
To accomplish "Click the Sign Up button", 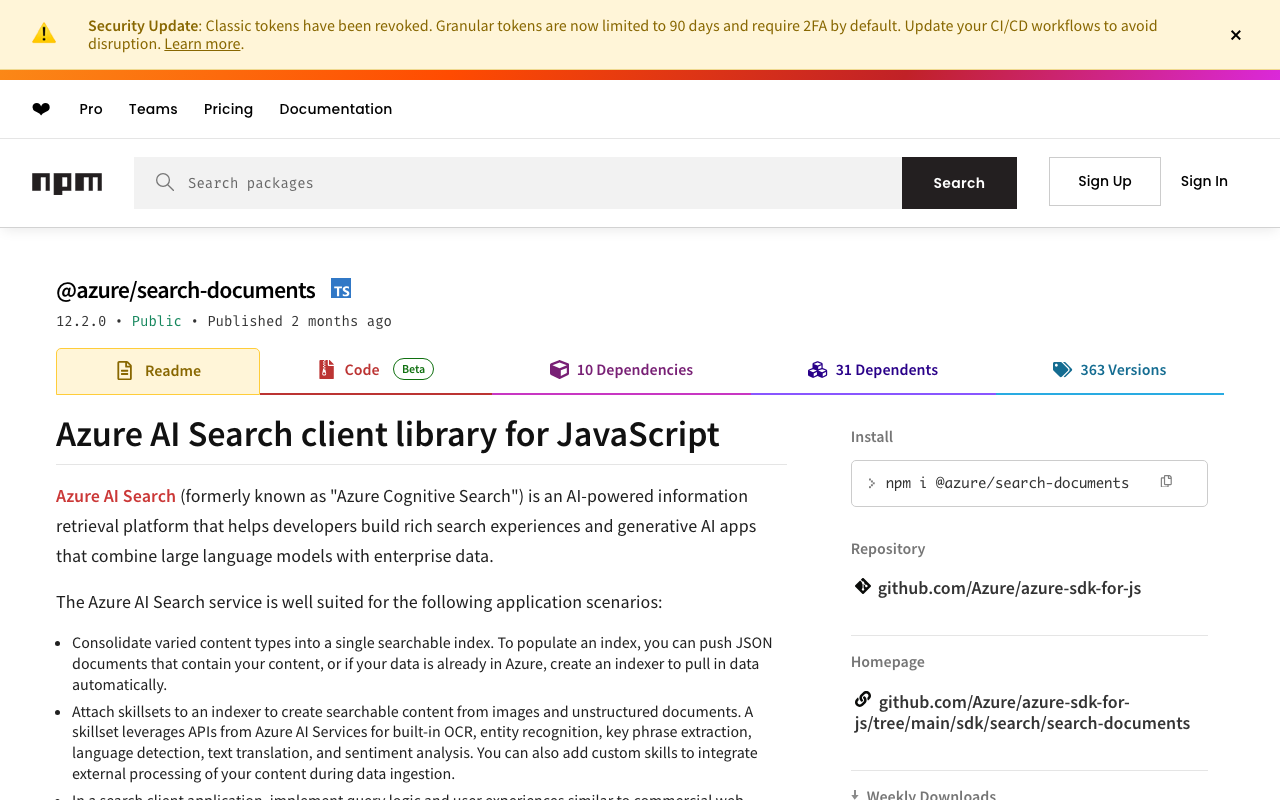I will click(1105, 181).
